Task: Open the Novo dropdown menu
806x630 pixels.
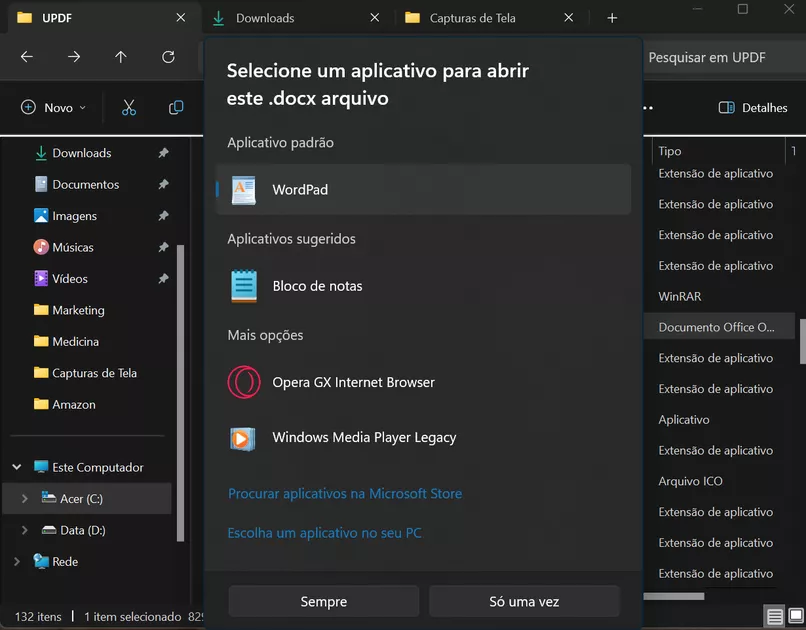Action: point(52,107)
